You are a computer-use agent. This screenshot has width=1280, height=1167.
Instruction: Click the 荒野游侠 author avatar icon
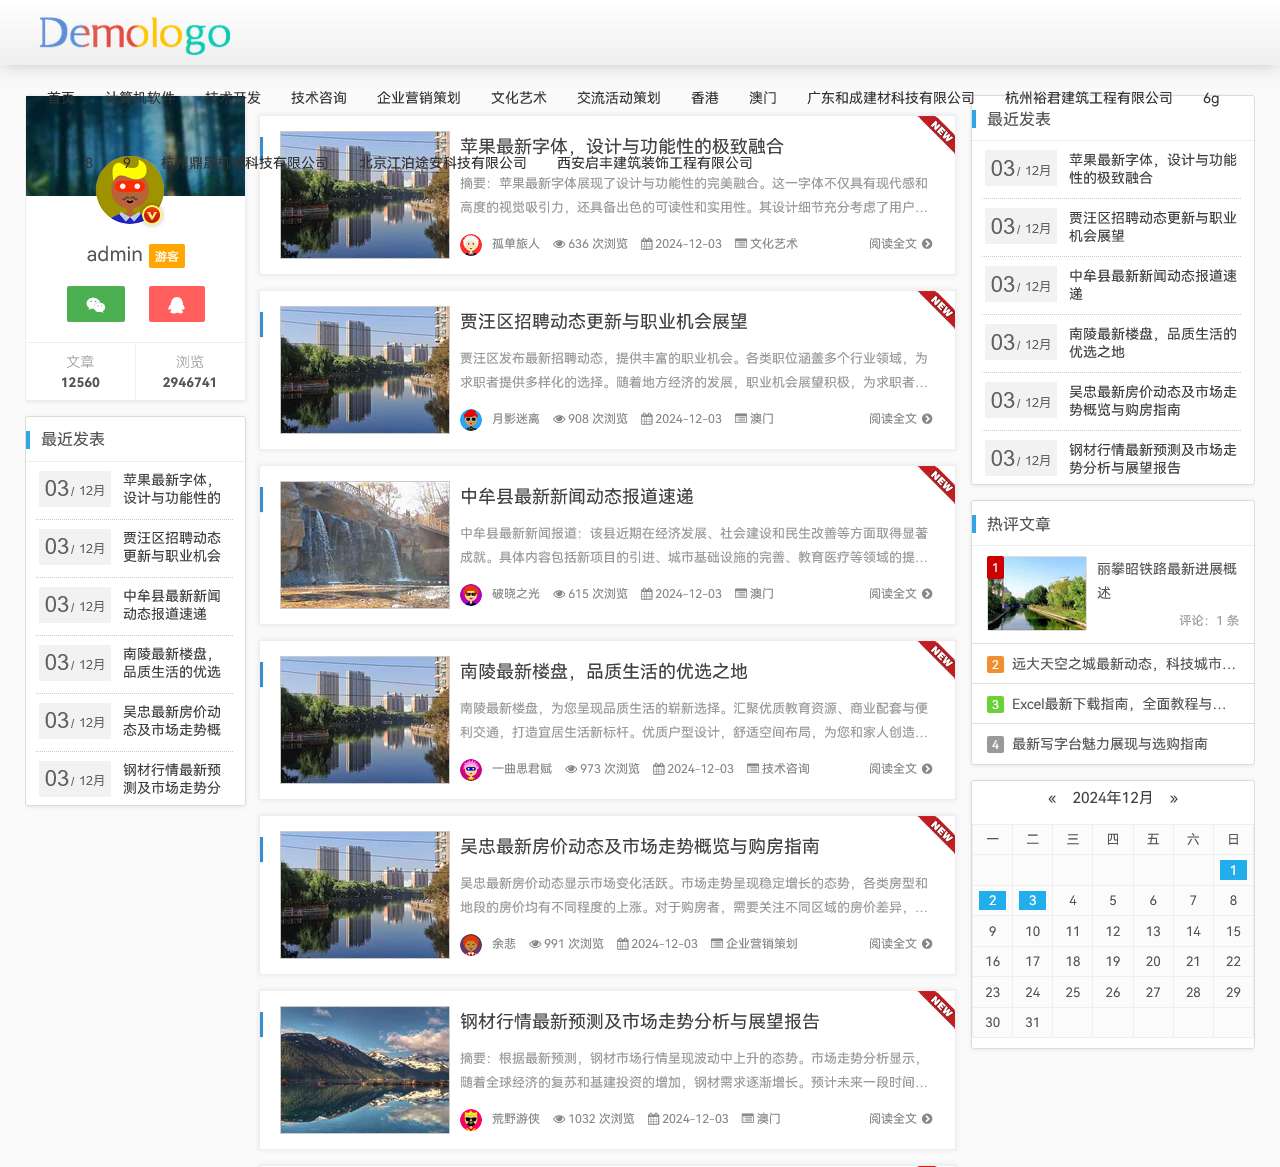click(x=471, y=1119)
